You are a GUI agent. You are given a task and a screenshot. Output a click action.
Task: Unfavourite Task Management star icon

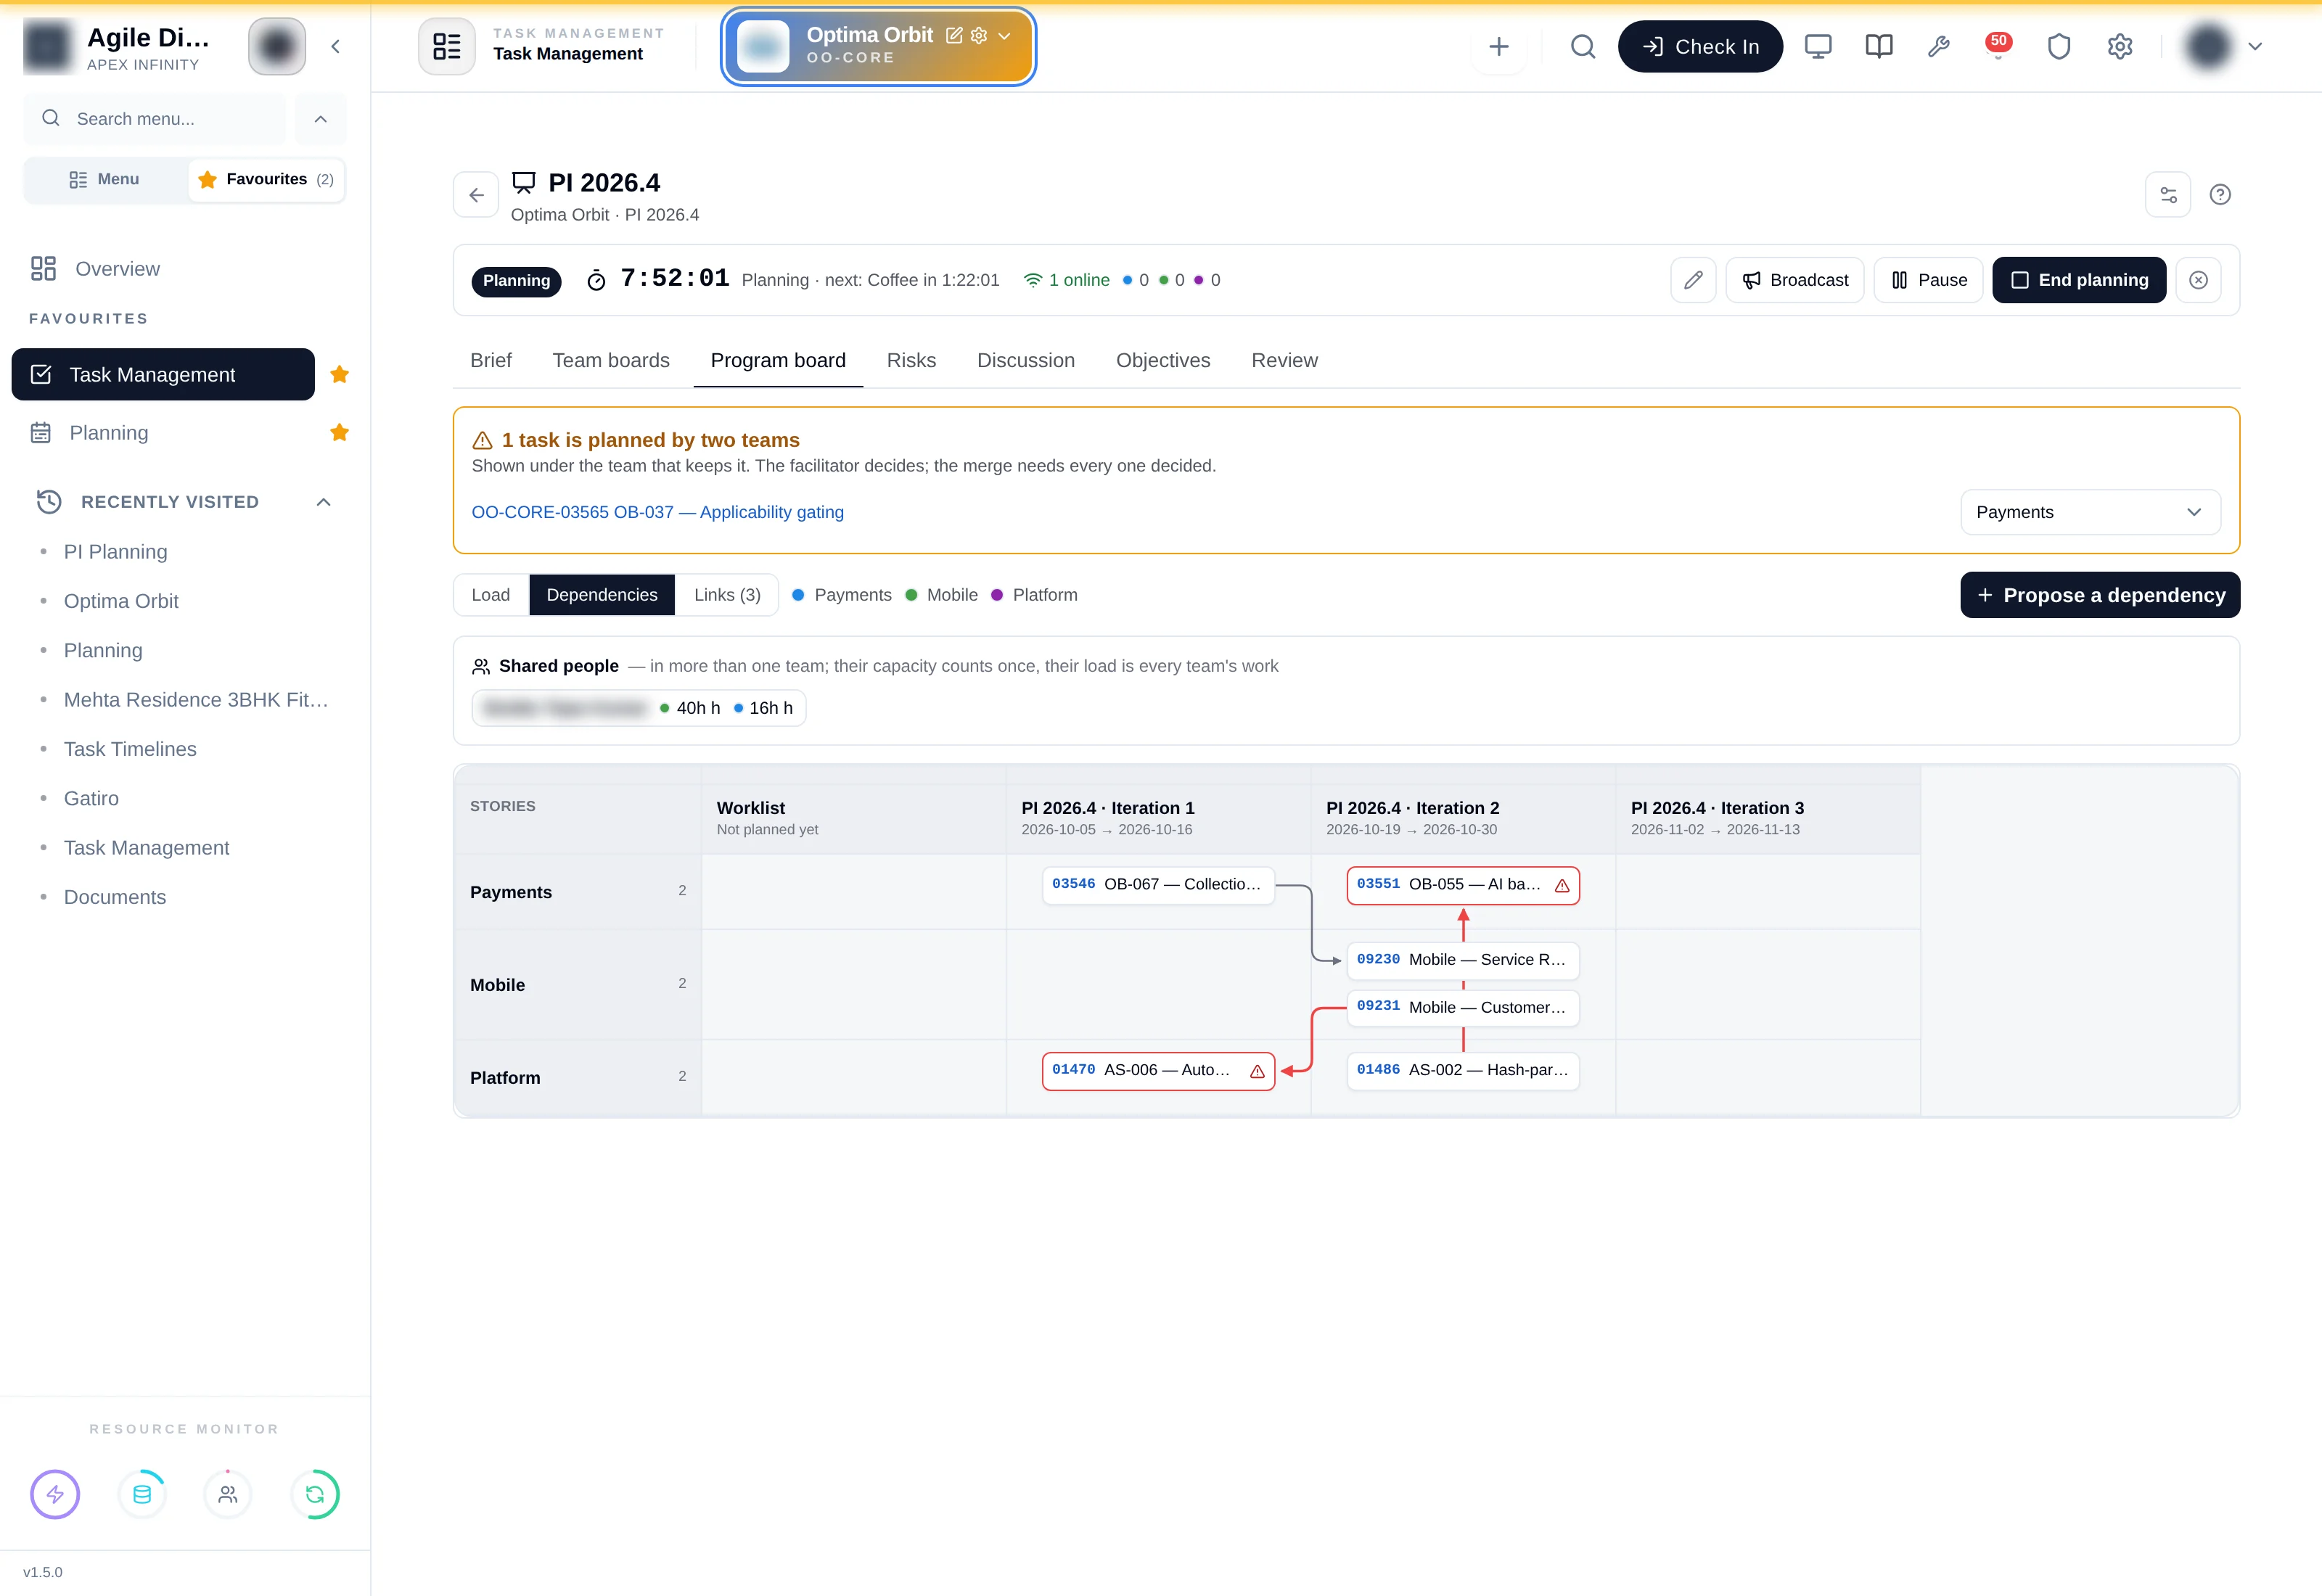pyautogui.click(x=340, y=374)
